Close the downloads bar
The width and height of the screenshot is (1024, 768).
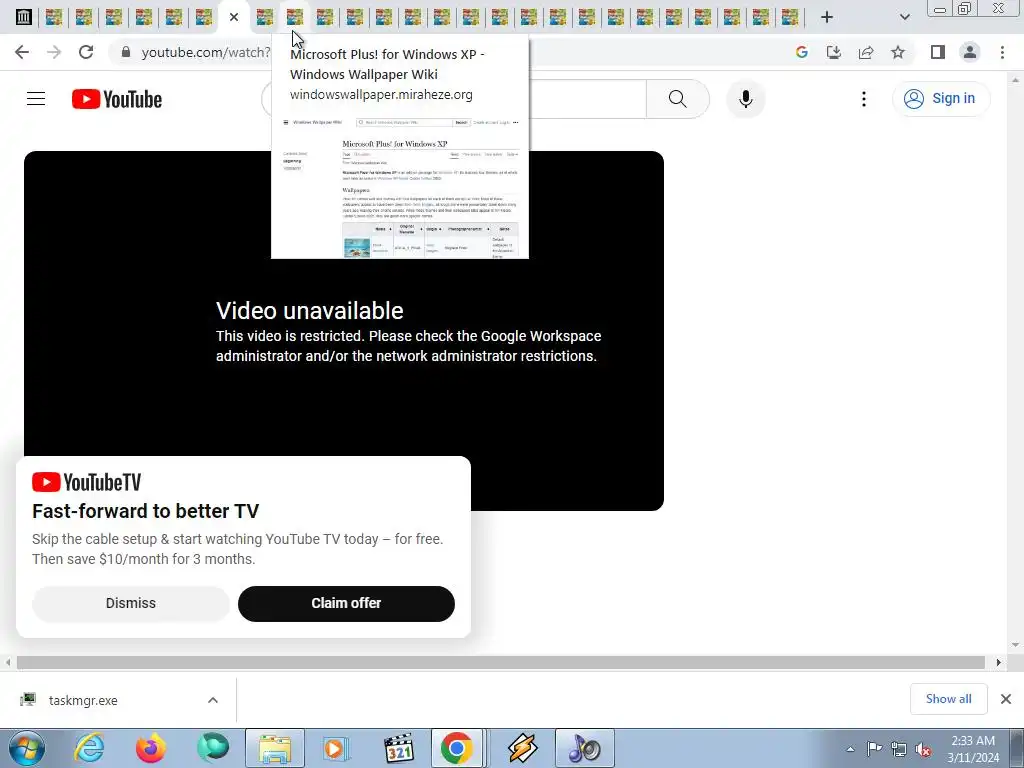[x=1006, y=699]
